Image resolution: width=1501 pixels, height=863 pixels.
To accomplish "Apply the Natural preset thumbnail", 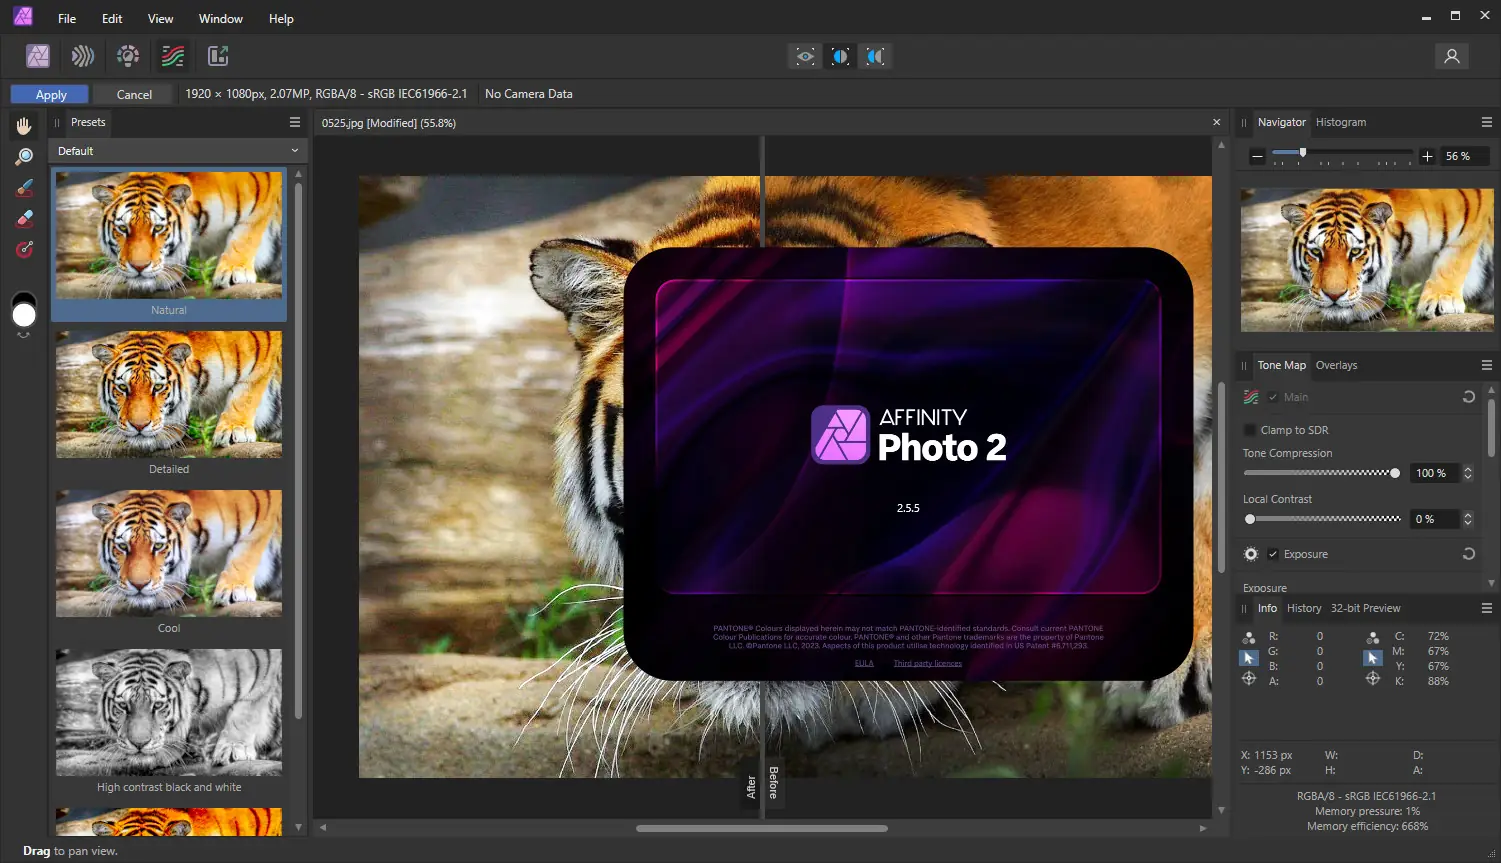I will [x=169, y=236].
